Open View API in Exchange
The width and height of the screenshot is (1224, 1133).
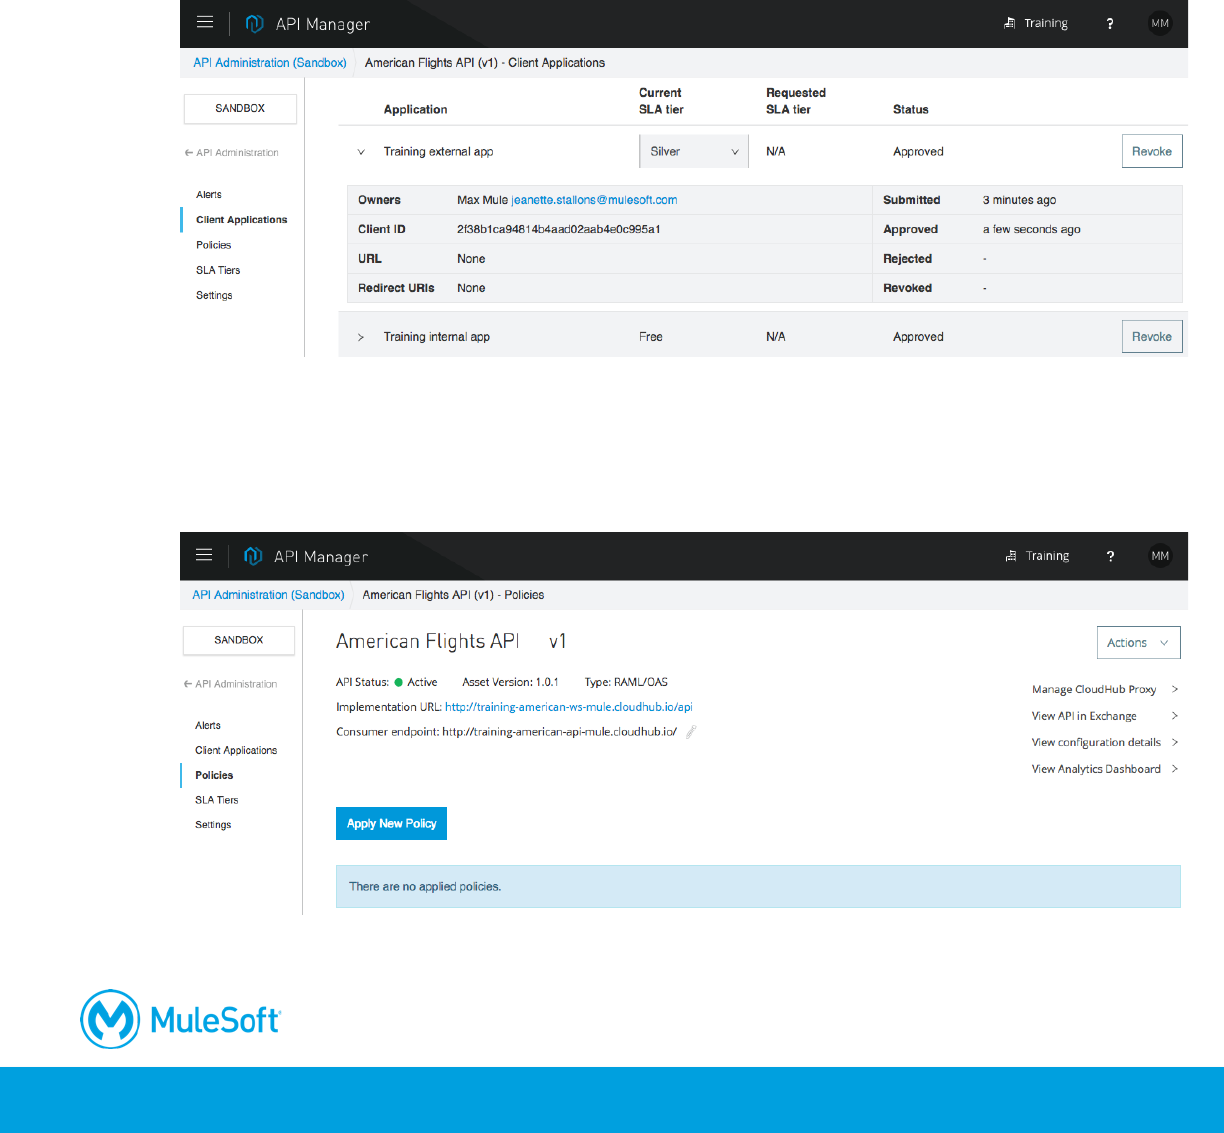coord(1104,716)
